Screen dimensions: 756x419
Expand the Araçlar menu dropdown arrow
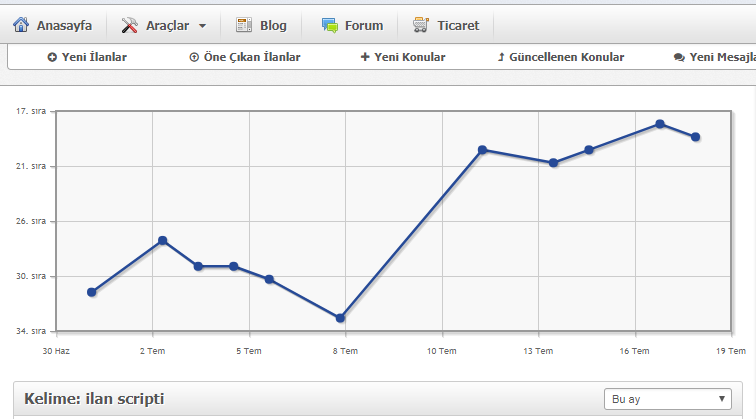(203, 26)
